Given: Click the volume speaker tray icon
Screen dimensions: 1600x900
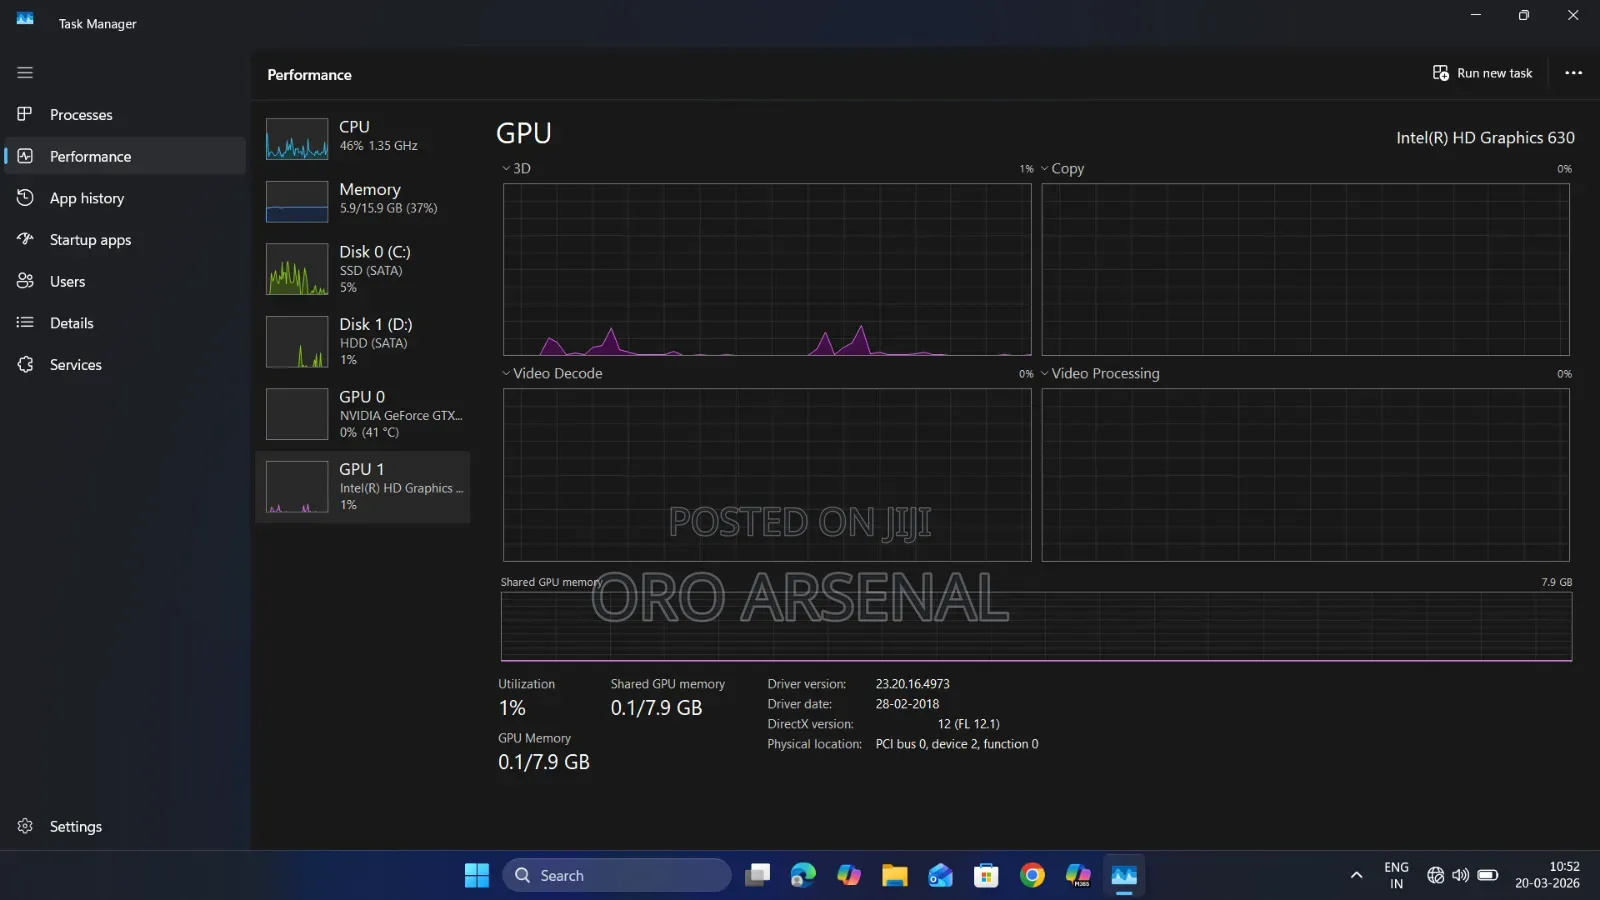Looking at the screenshot, I should click(1461, 876).
